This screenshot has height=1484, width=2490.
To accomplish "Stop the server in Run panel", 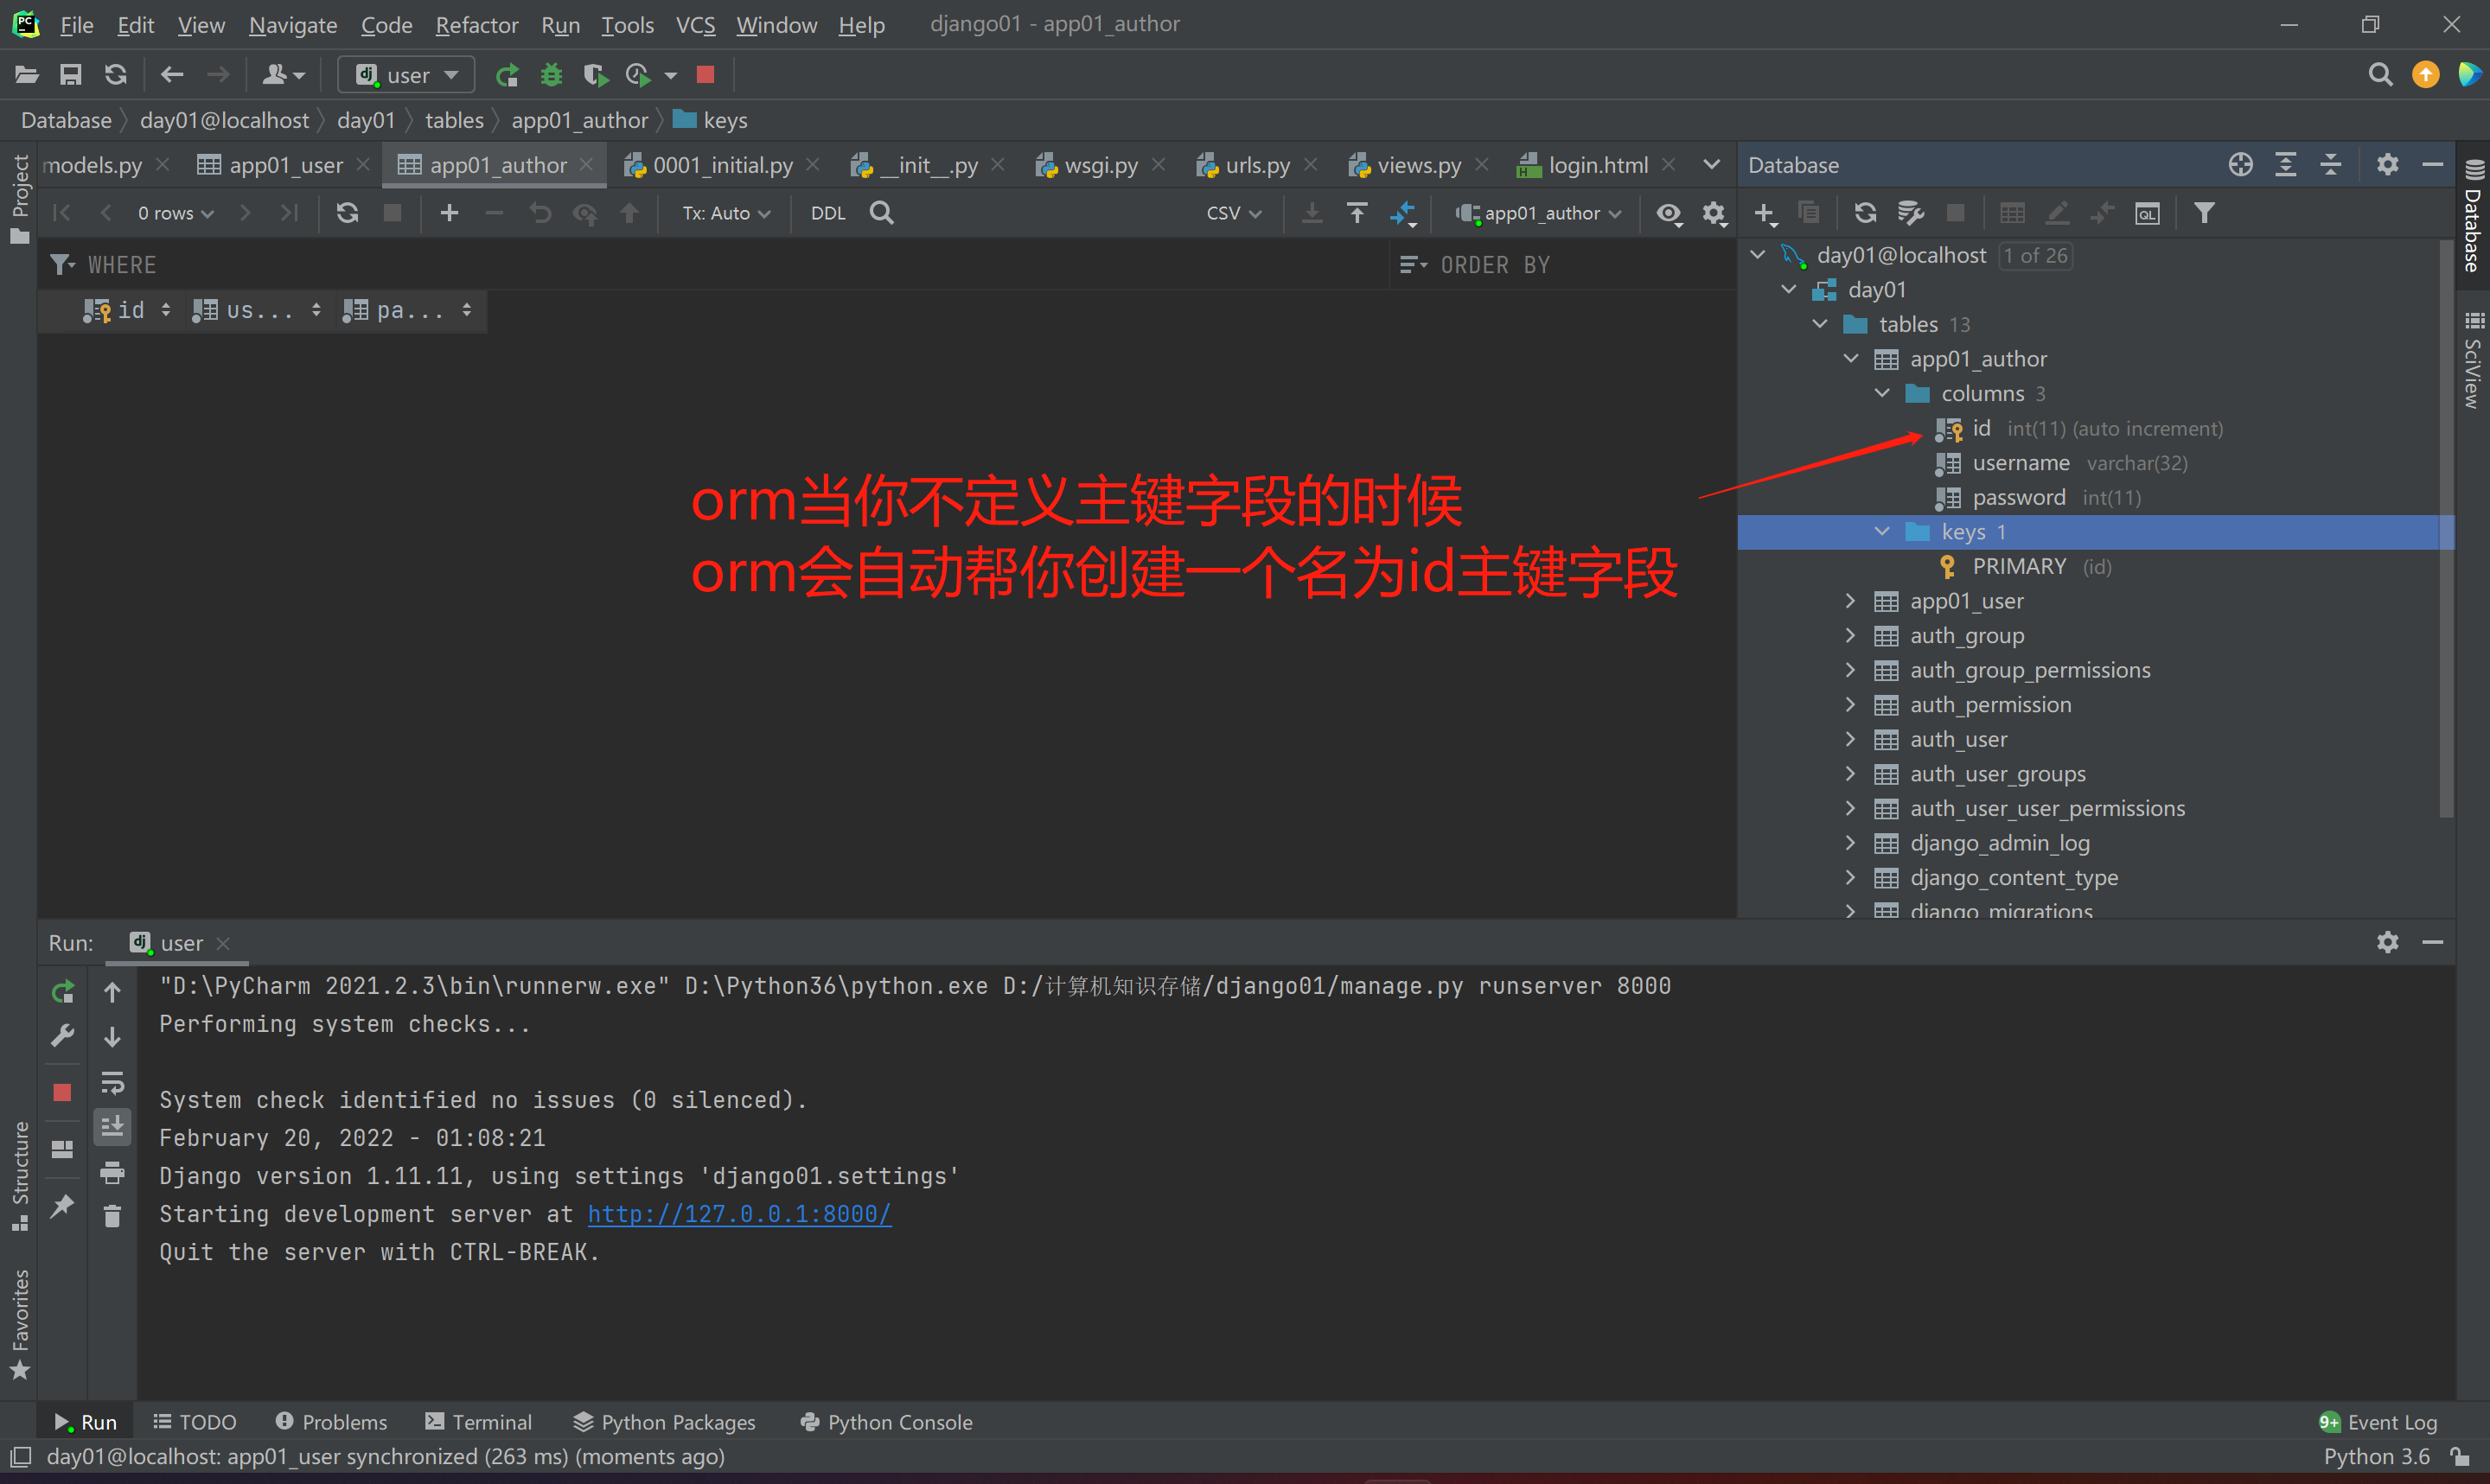I will (x=62, y=1092).
